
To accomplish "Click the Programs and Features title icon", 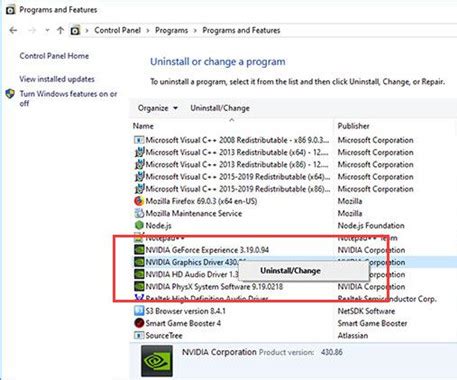I will 10,10.
